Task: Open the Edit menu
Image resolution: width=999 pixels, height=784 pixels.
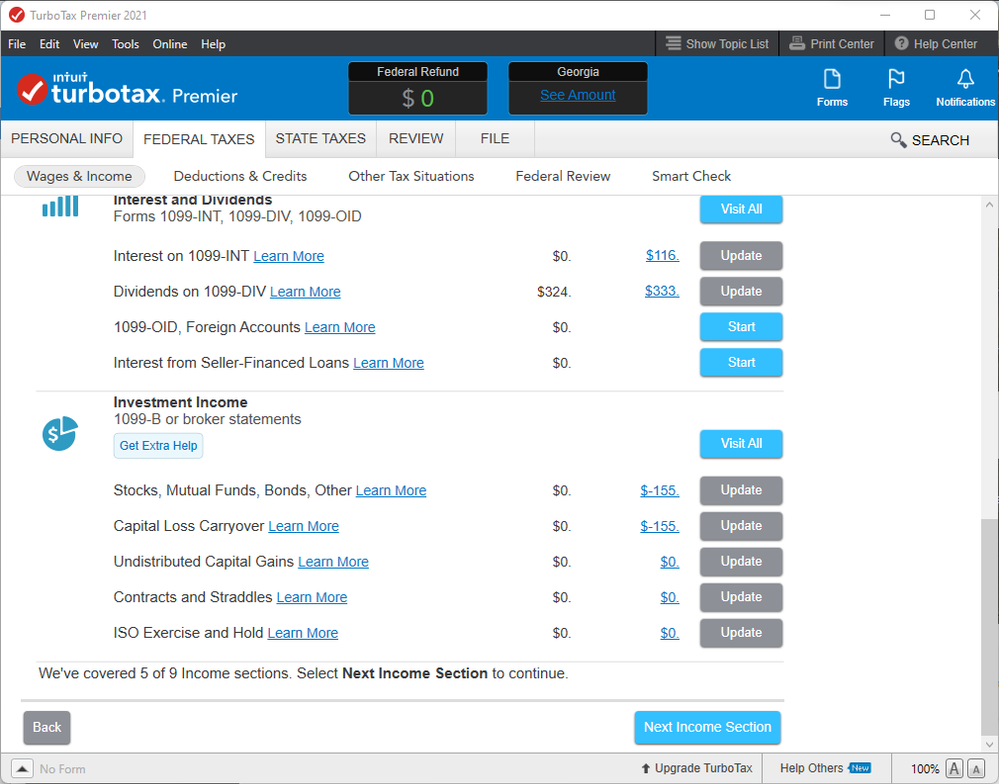Action: pos(49,44)
